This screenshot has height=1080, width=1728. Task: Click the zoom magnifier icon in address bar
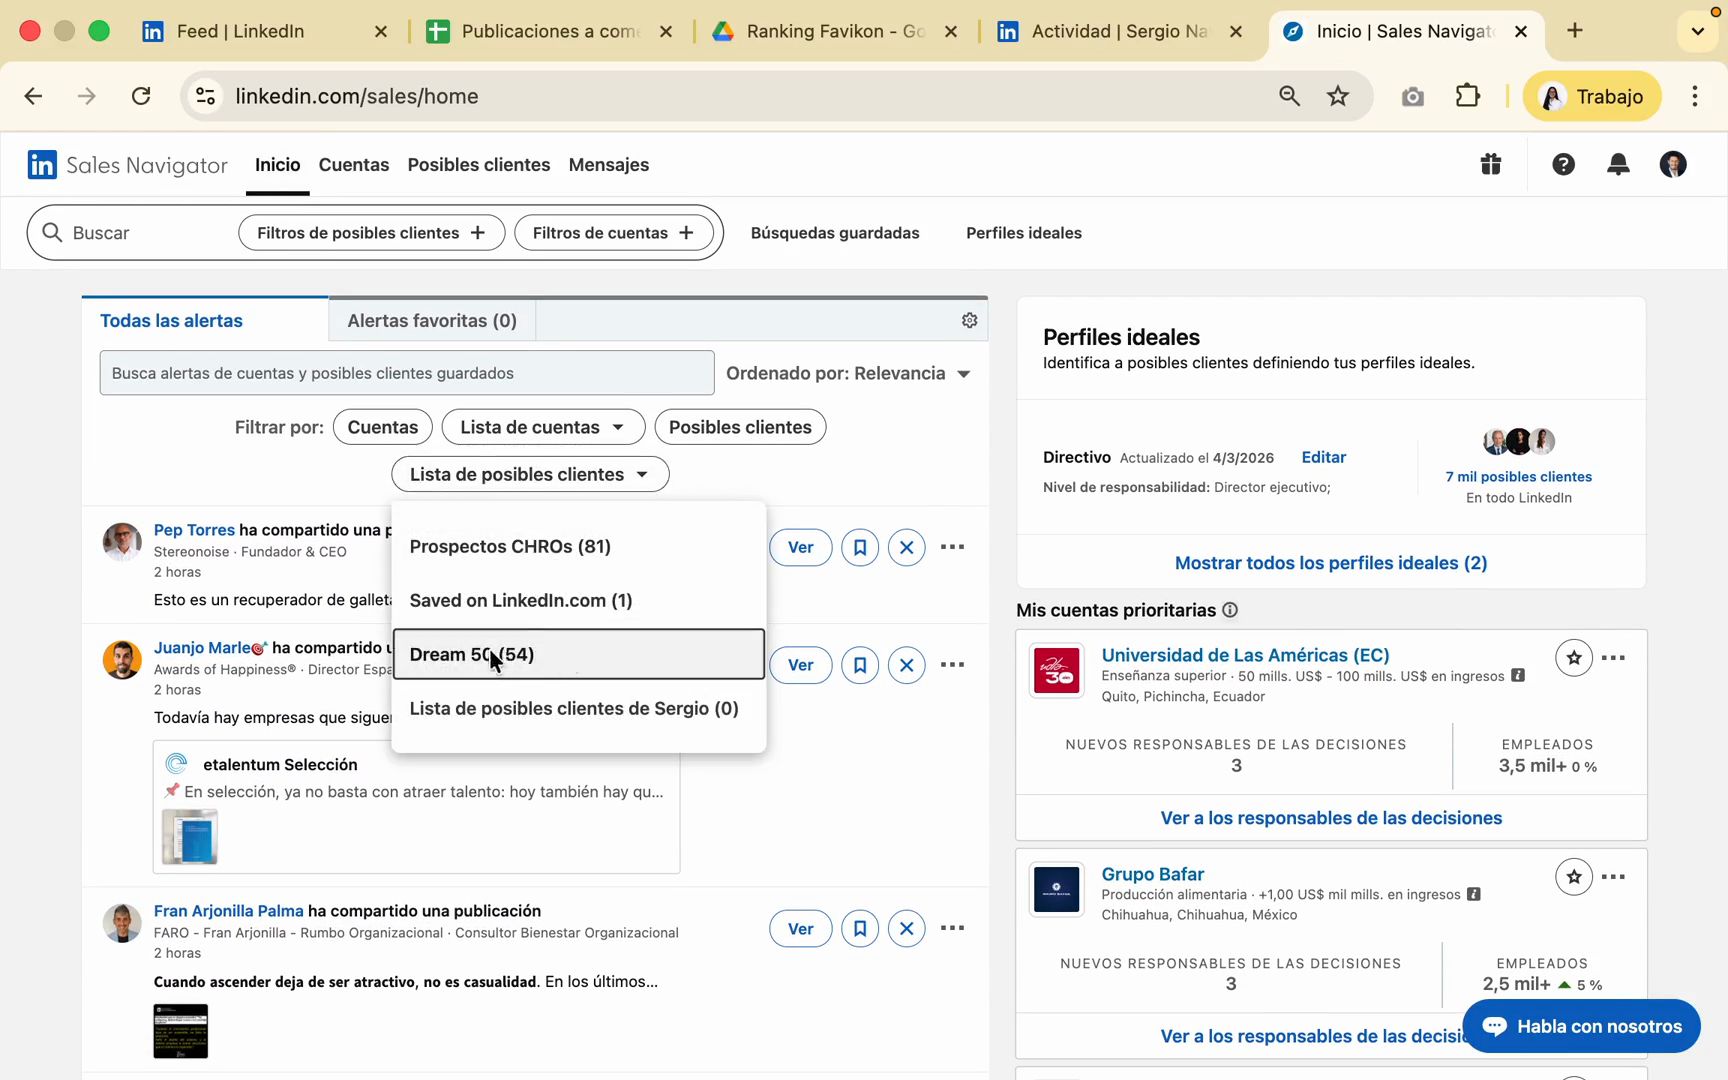point(1289,96)
